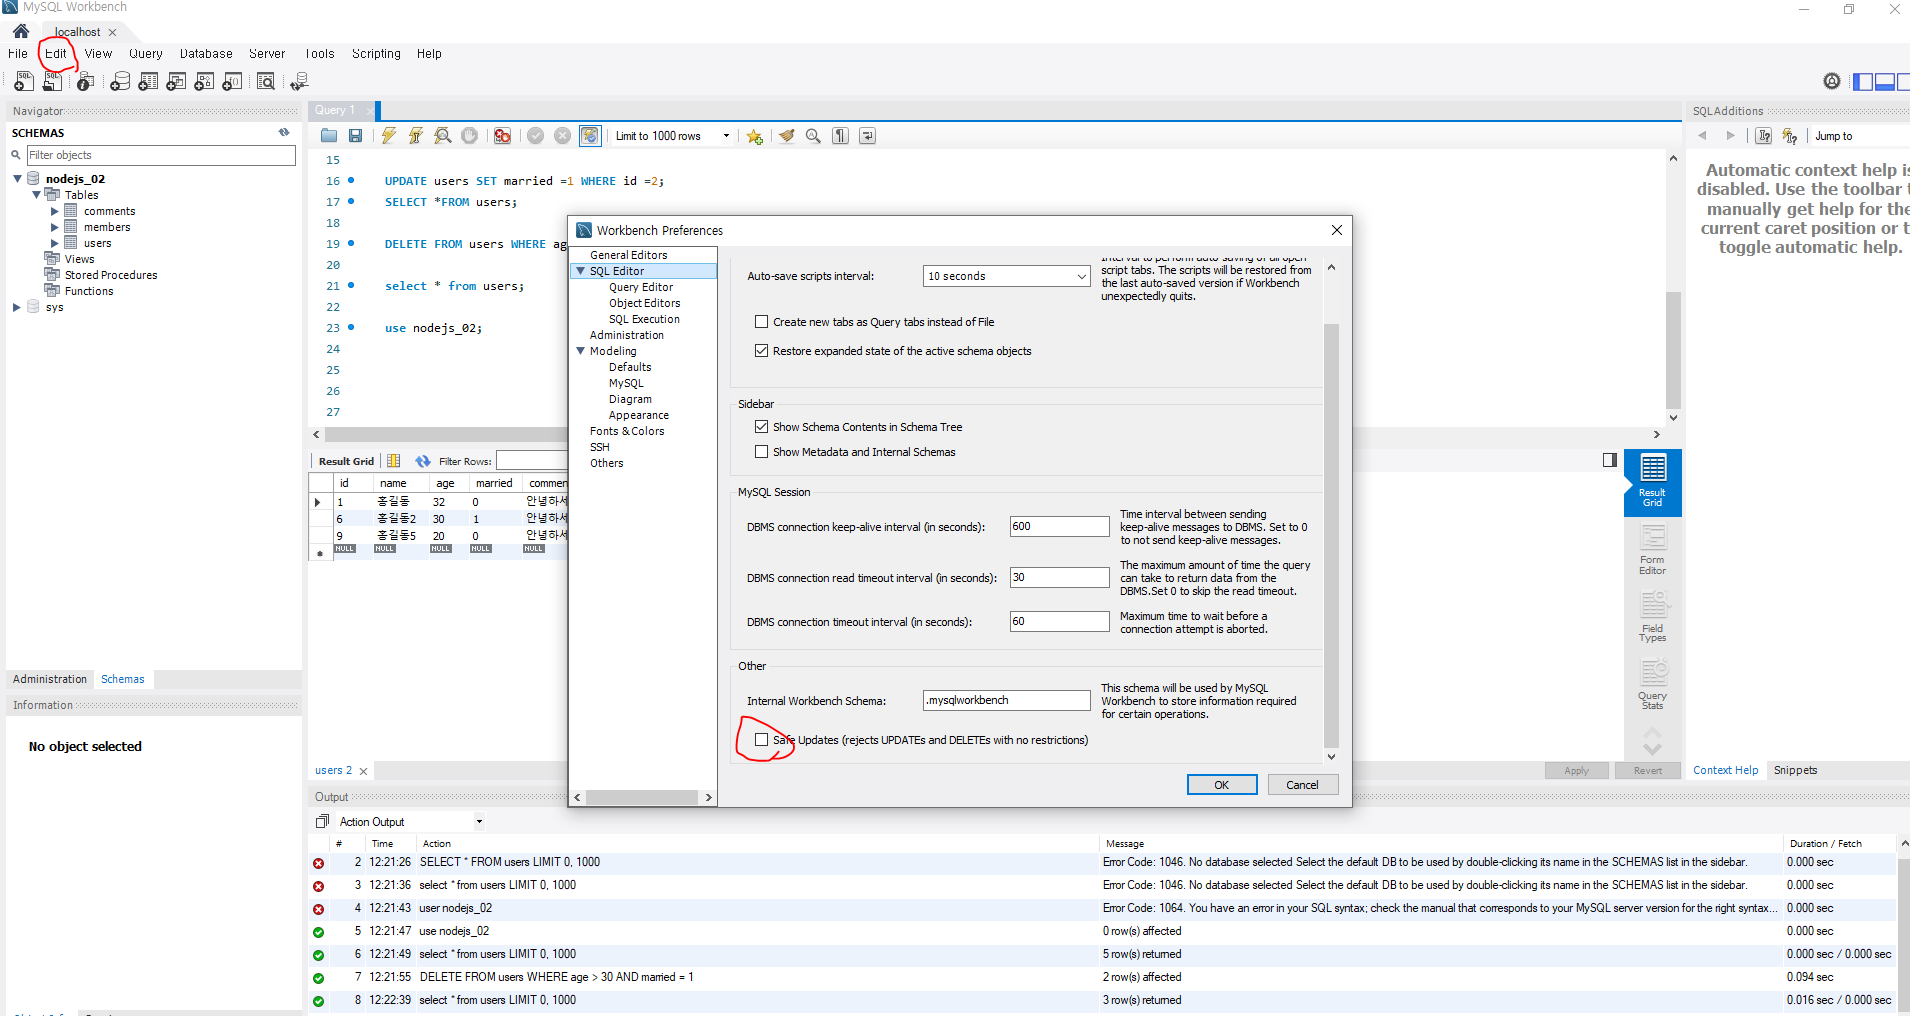Execute query with the lightning bolt icon
1910x1016 pixels.
point(389,136)
